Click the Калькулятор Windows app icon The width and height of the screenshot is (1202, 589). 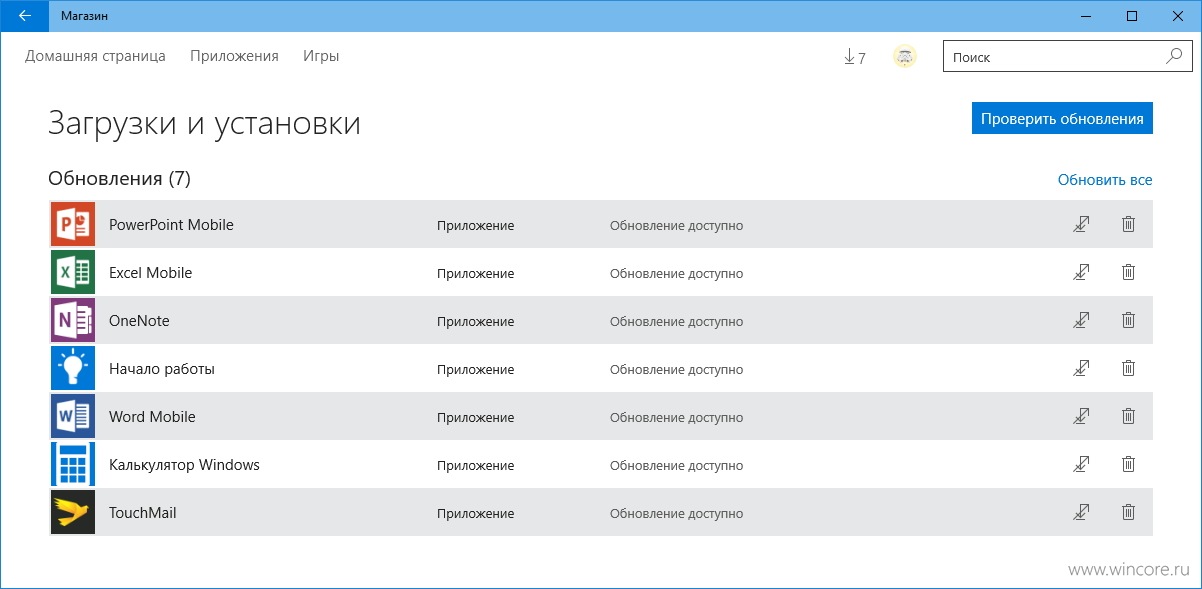click(x=73, y=465)
